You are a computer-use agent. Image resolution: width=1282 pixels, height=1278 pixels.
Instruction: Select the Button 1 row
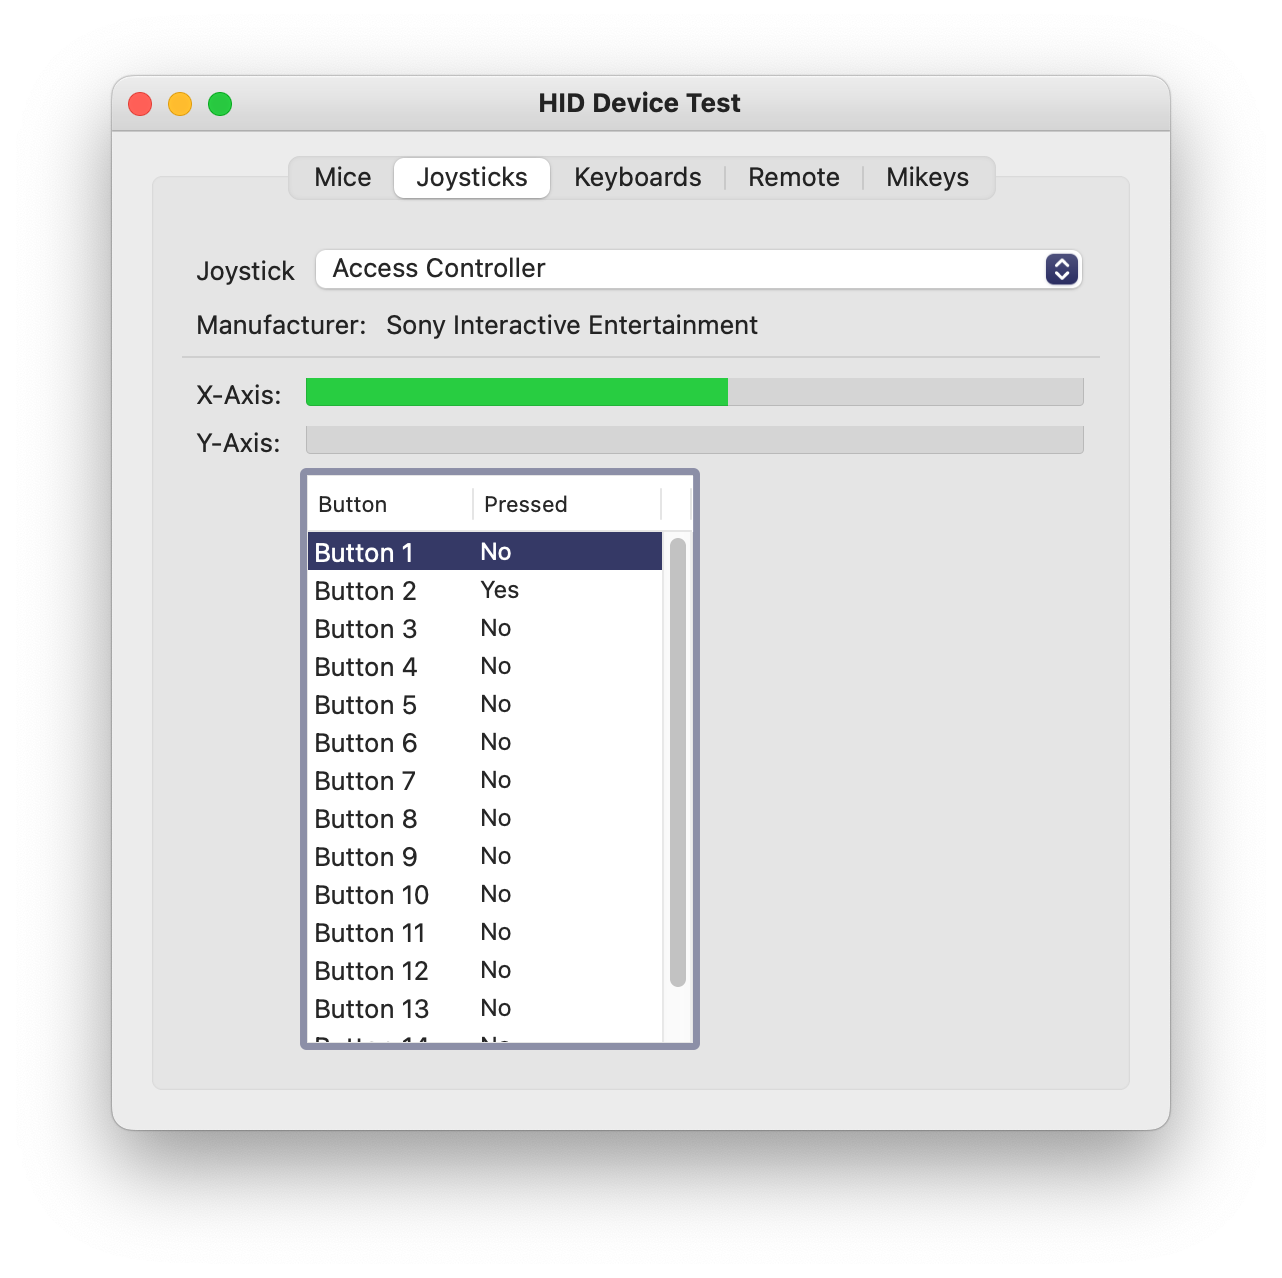tap(485, 552)
